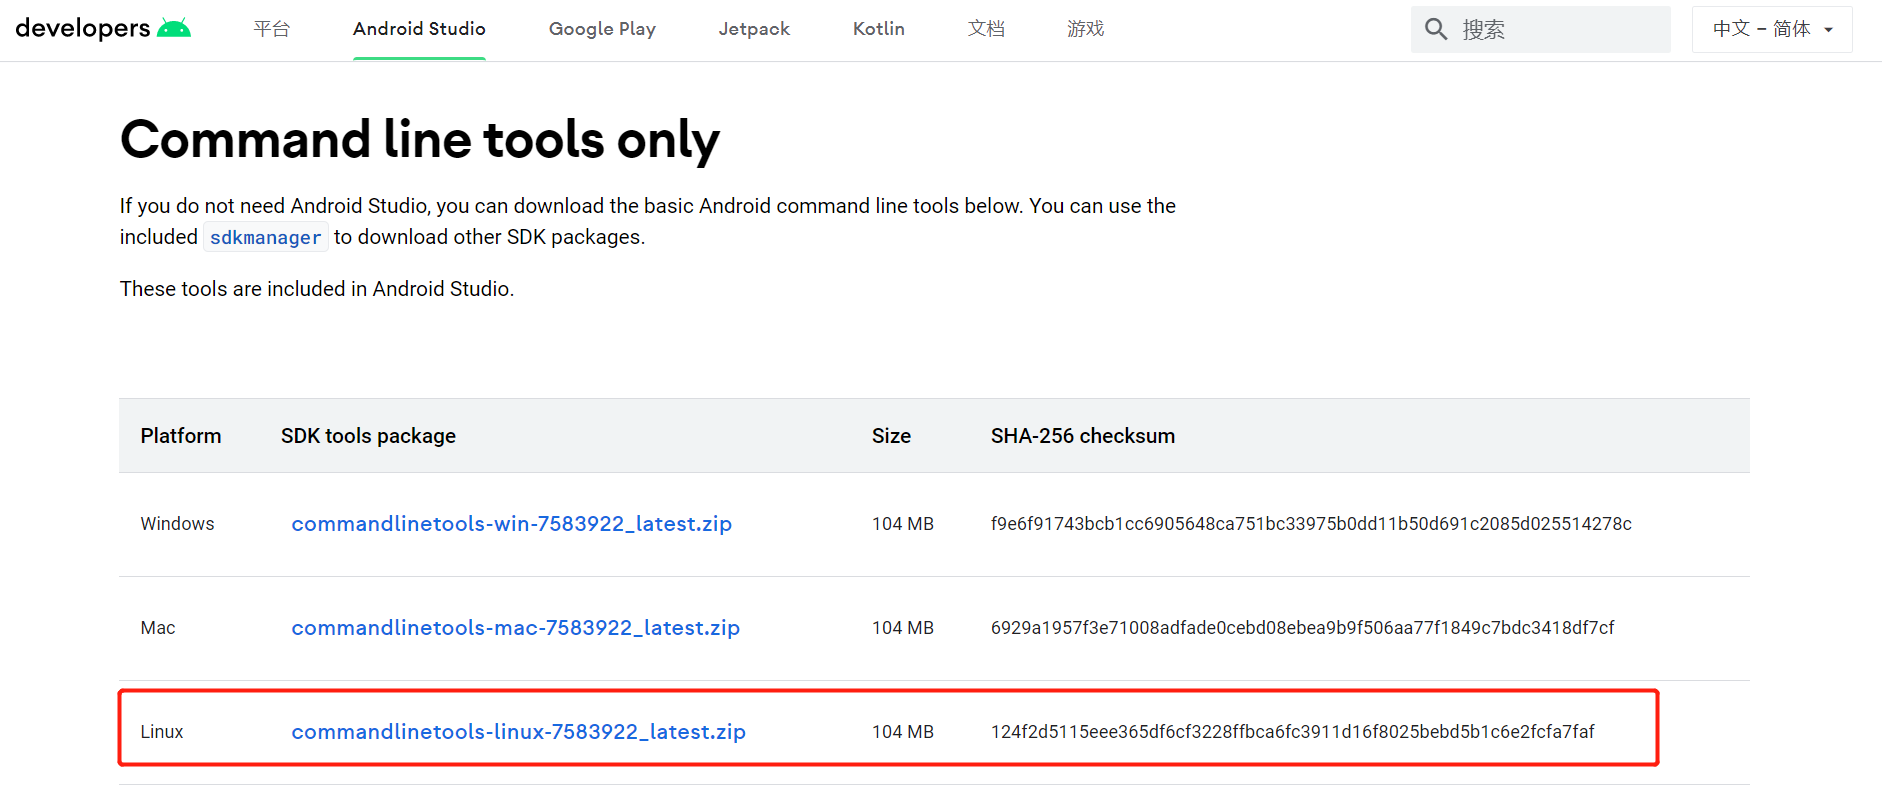
Task: Select the 游戏 navigation item
Action: [x=1085, y=29]
